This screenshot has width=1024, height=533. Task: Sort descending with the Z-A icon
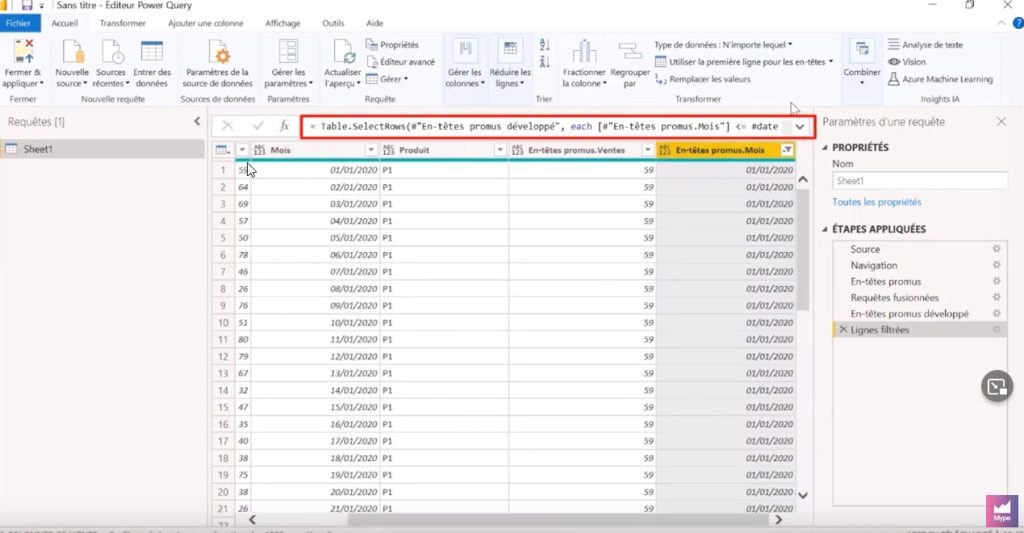click(x=545, y=62)
